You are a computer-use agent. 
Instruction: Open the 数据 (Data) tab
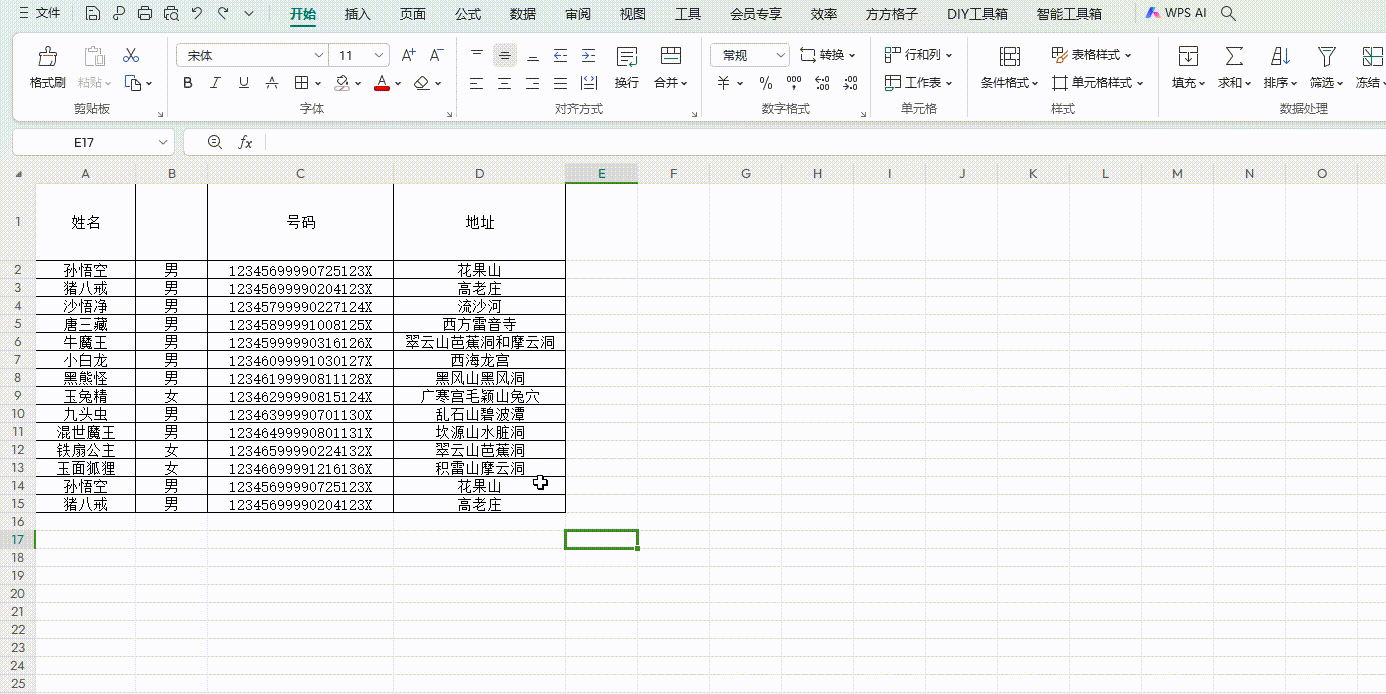point(522,15)
